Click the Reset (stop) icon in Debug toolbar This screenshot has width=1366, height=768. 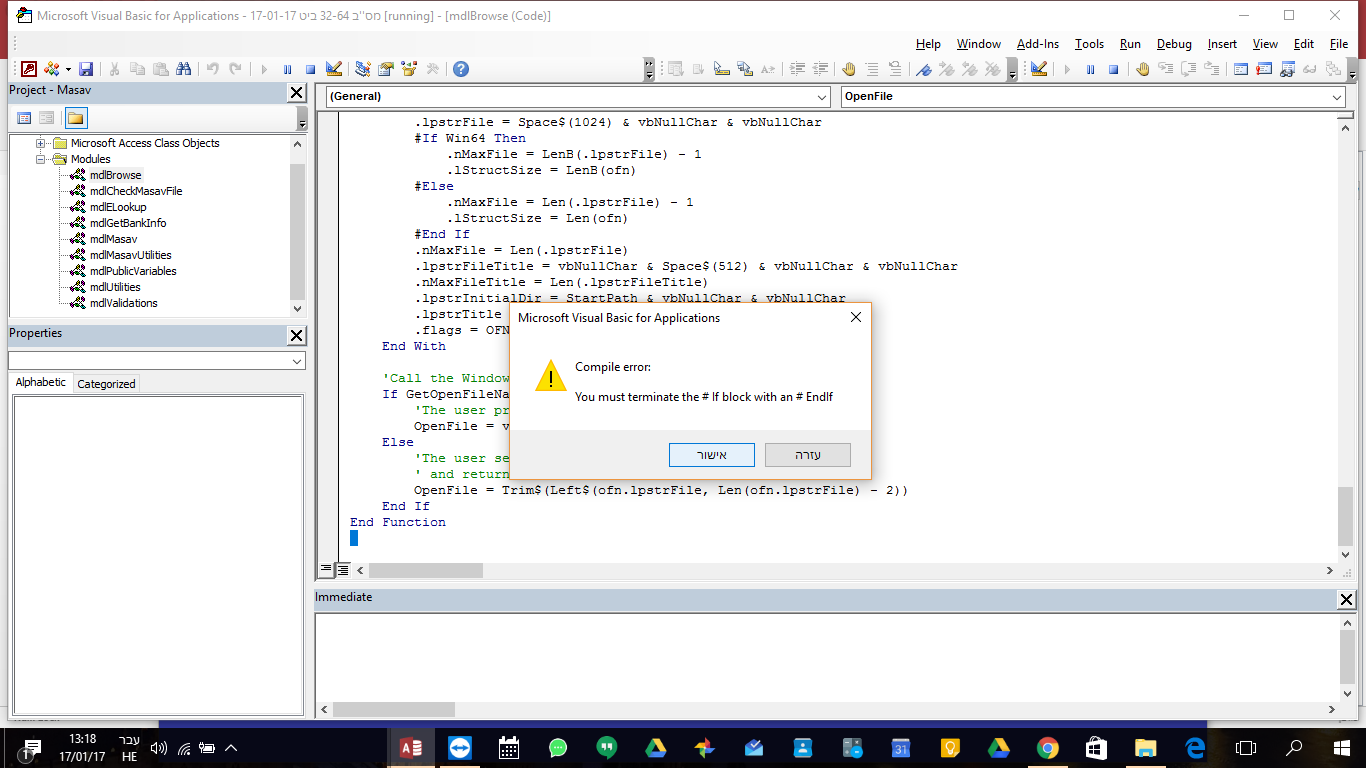coord(1113,69)
